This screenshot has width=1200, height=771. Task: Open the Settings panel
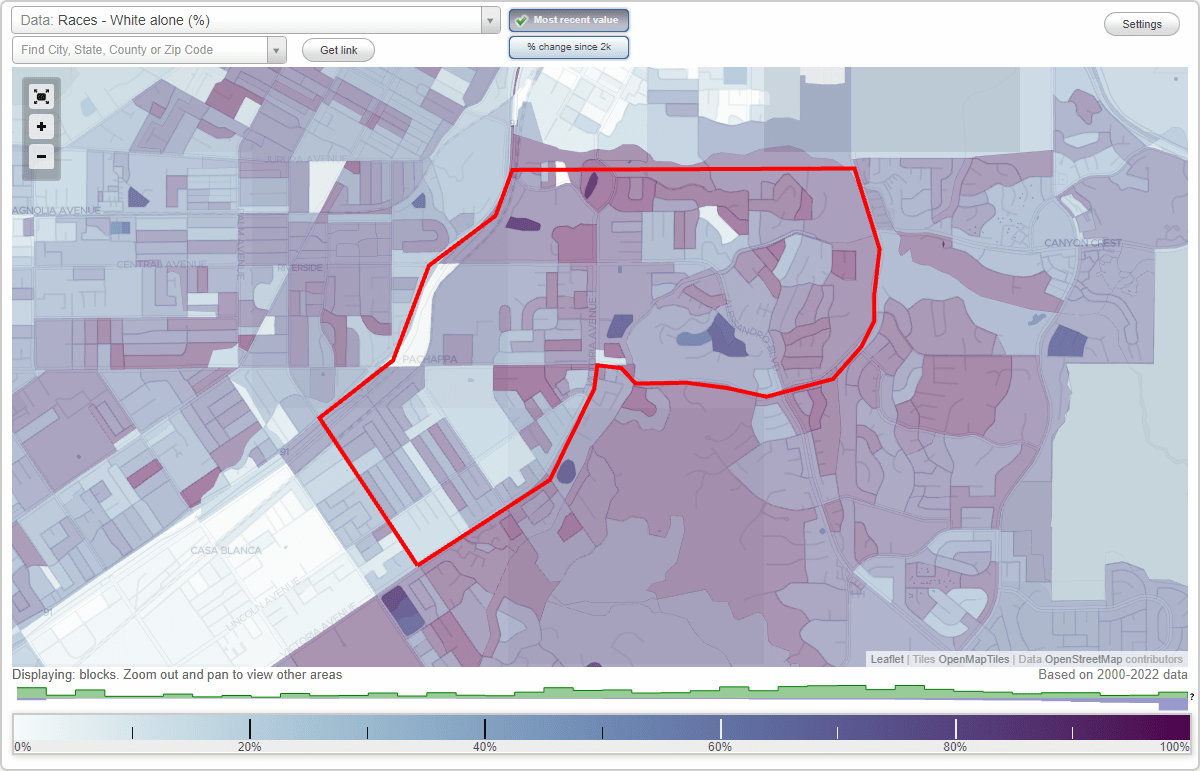tap(1141, 23)
